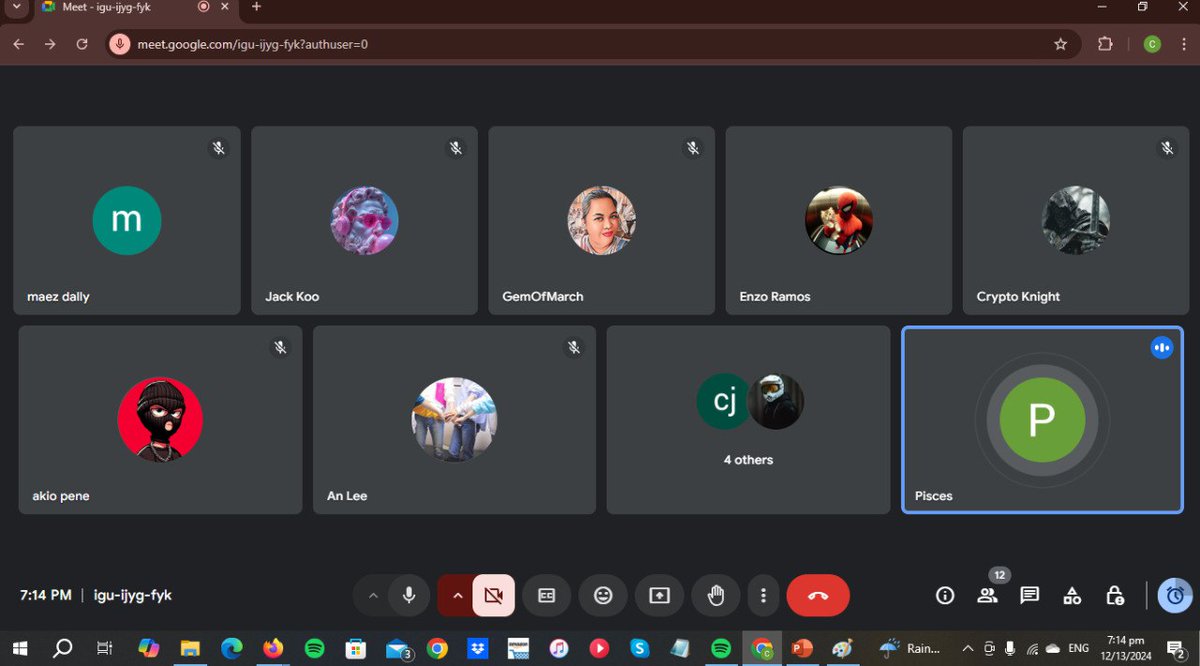Open Firefox from the taskbar
Image resolution: width=1200 pixels, height=666 pixels.
click(x=272, y=648)
